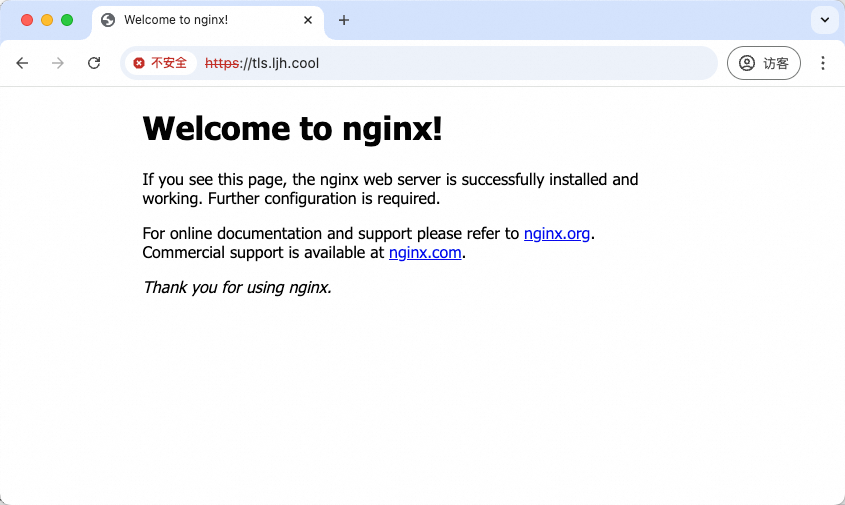Image resolution: width=845 pixels, height=505 pixels.
Task: Expand the tab search dropdown arrow
Action: point(825,20)
